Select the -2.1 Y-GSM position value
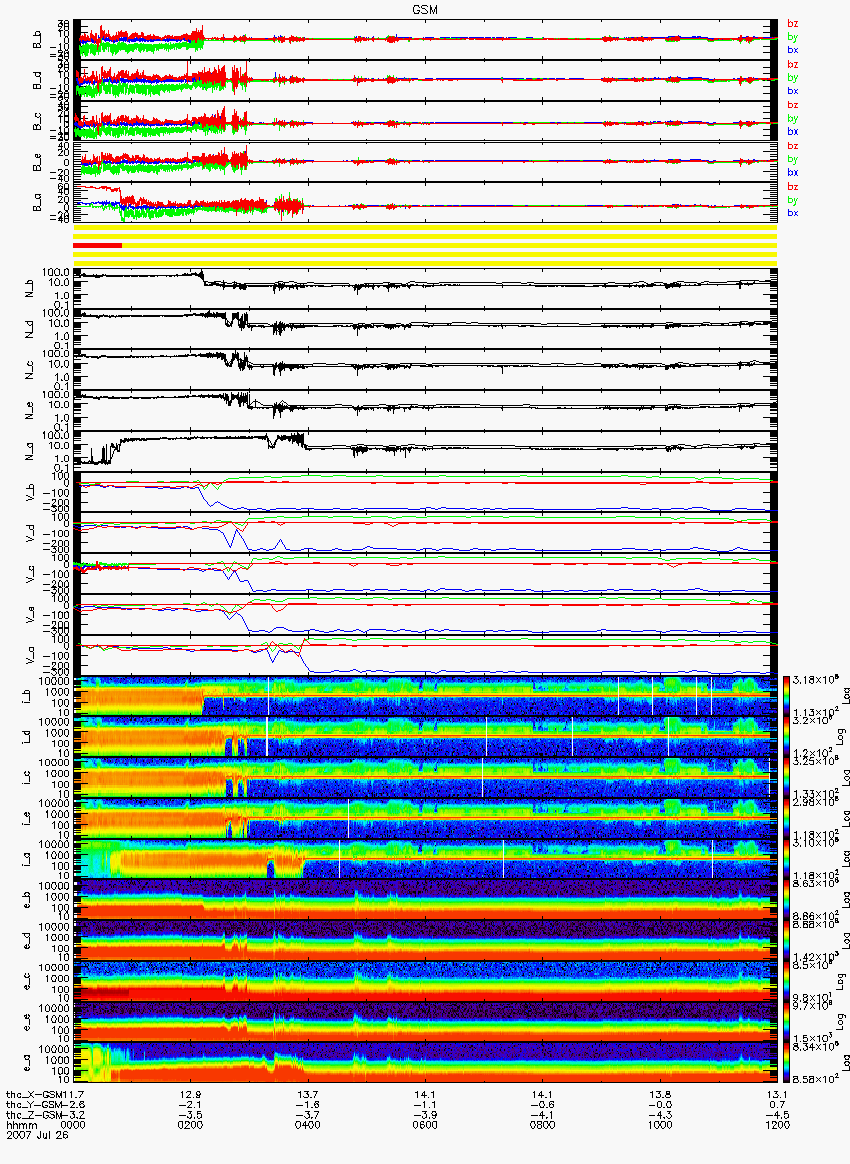Image resolution: width=850 pixels, height=1164 pixels. [190, 1105]
